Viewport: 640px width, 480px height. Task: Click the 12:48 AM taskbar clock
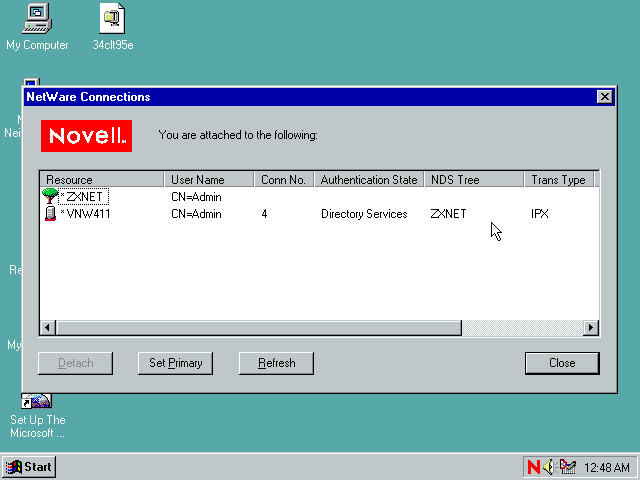coord(607,467)
